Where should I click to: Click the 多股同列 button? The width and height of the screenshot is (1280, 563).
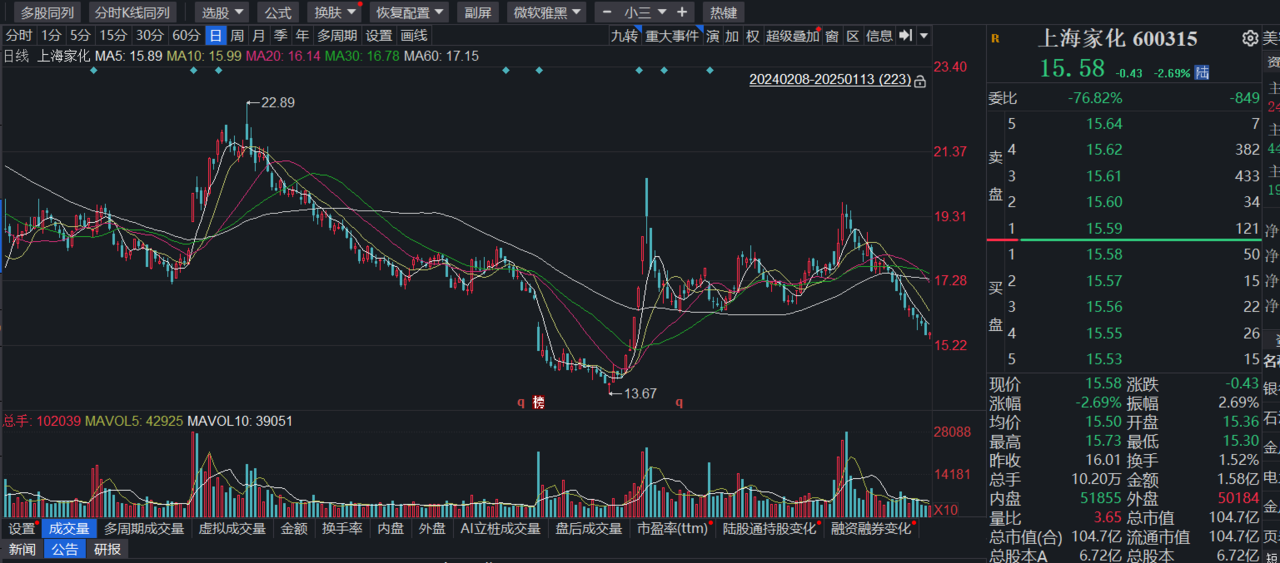point(48,12)
